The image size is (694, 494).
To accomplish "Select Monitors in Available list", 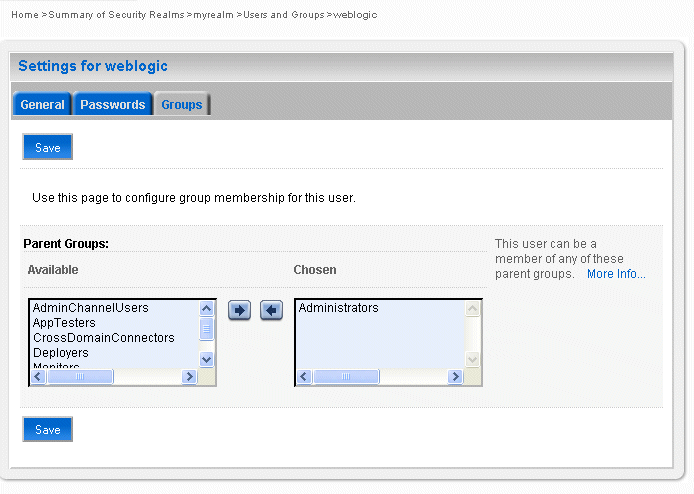I will point(56,366).
